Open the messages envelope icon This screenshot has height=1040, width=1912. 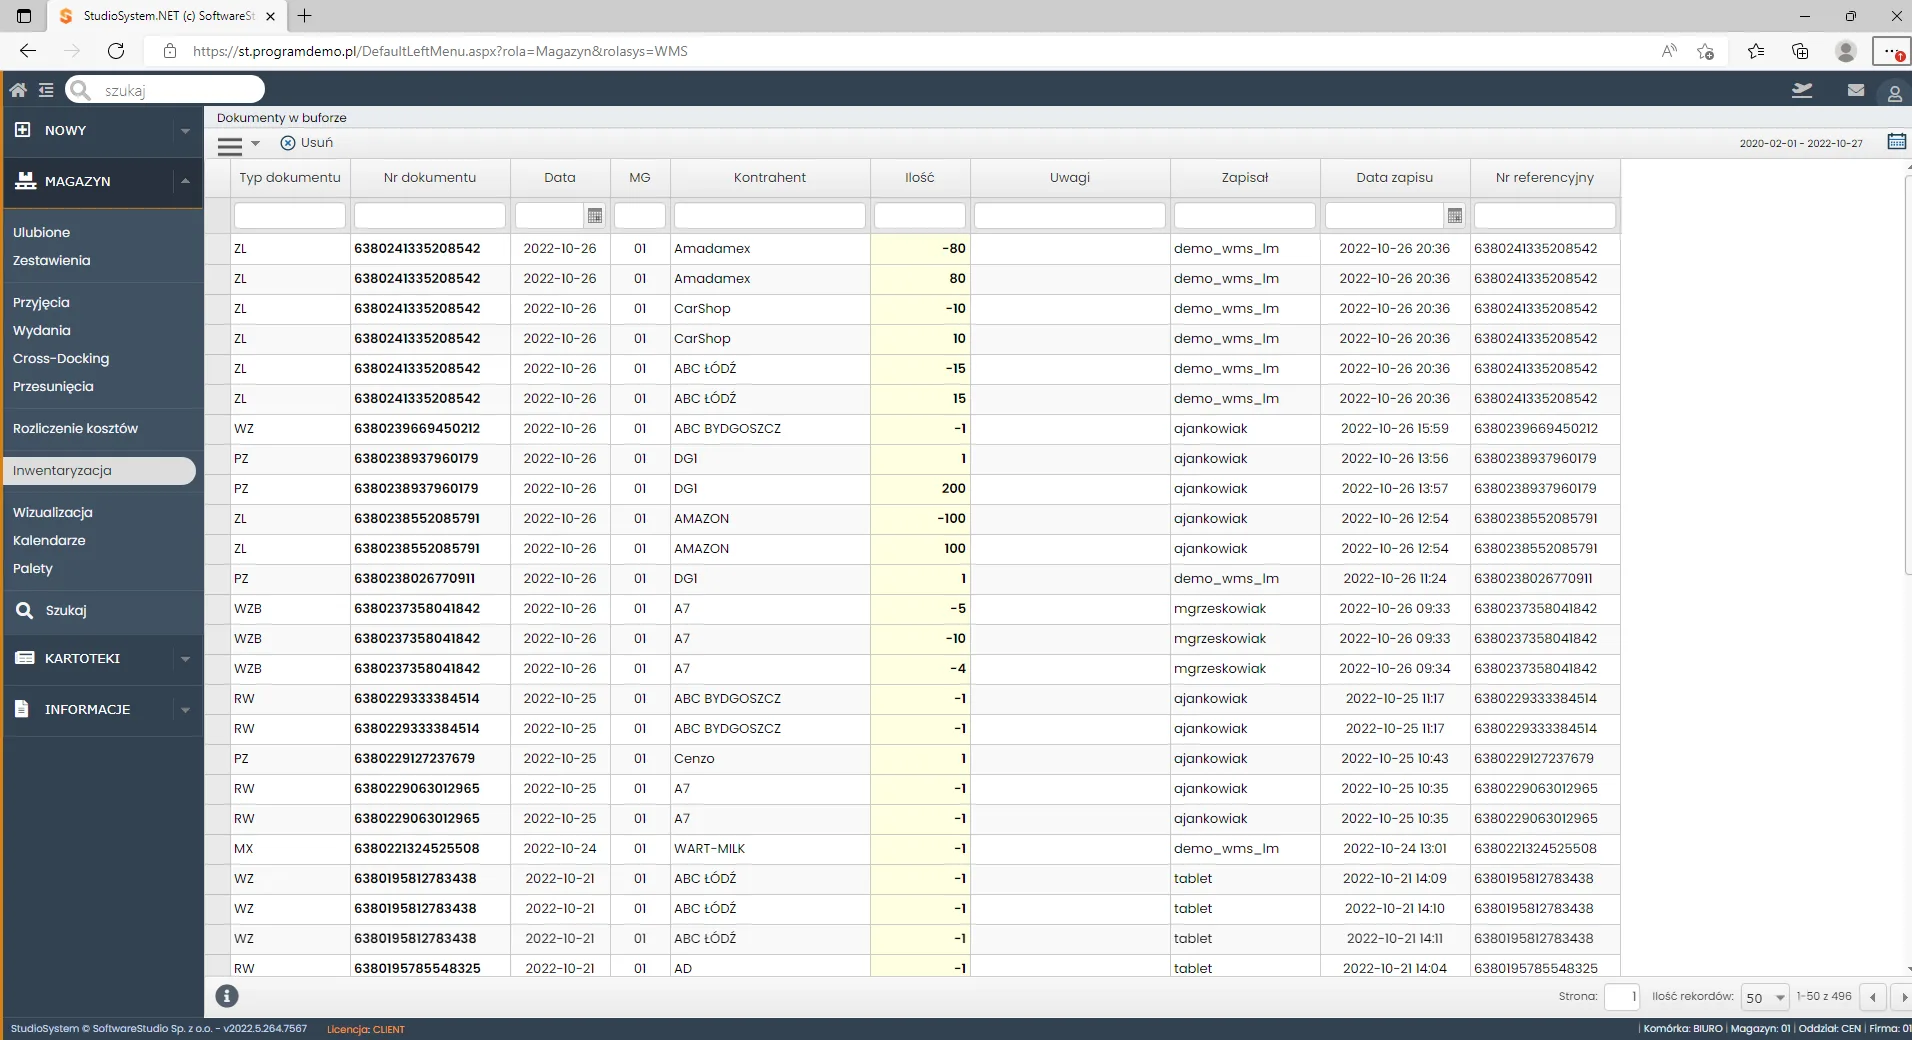[x=1856, y=90]
